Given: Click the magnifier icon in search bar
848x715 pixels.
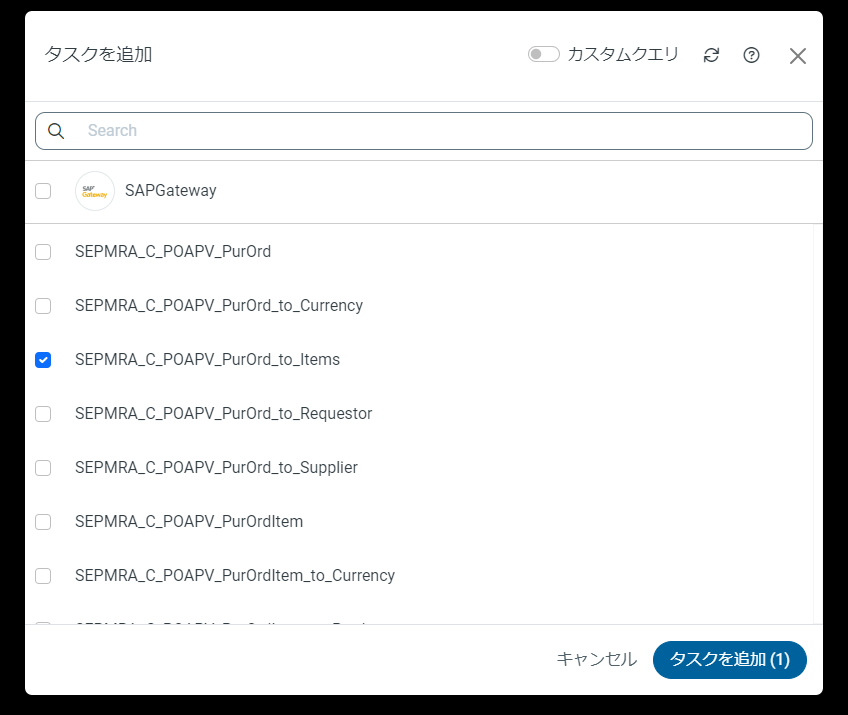Looking at the screenshot, I should [x=56, y=131].
